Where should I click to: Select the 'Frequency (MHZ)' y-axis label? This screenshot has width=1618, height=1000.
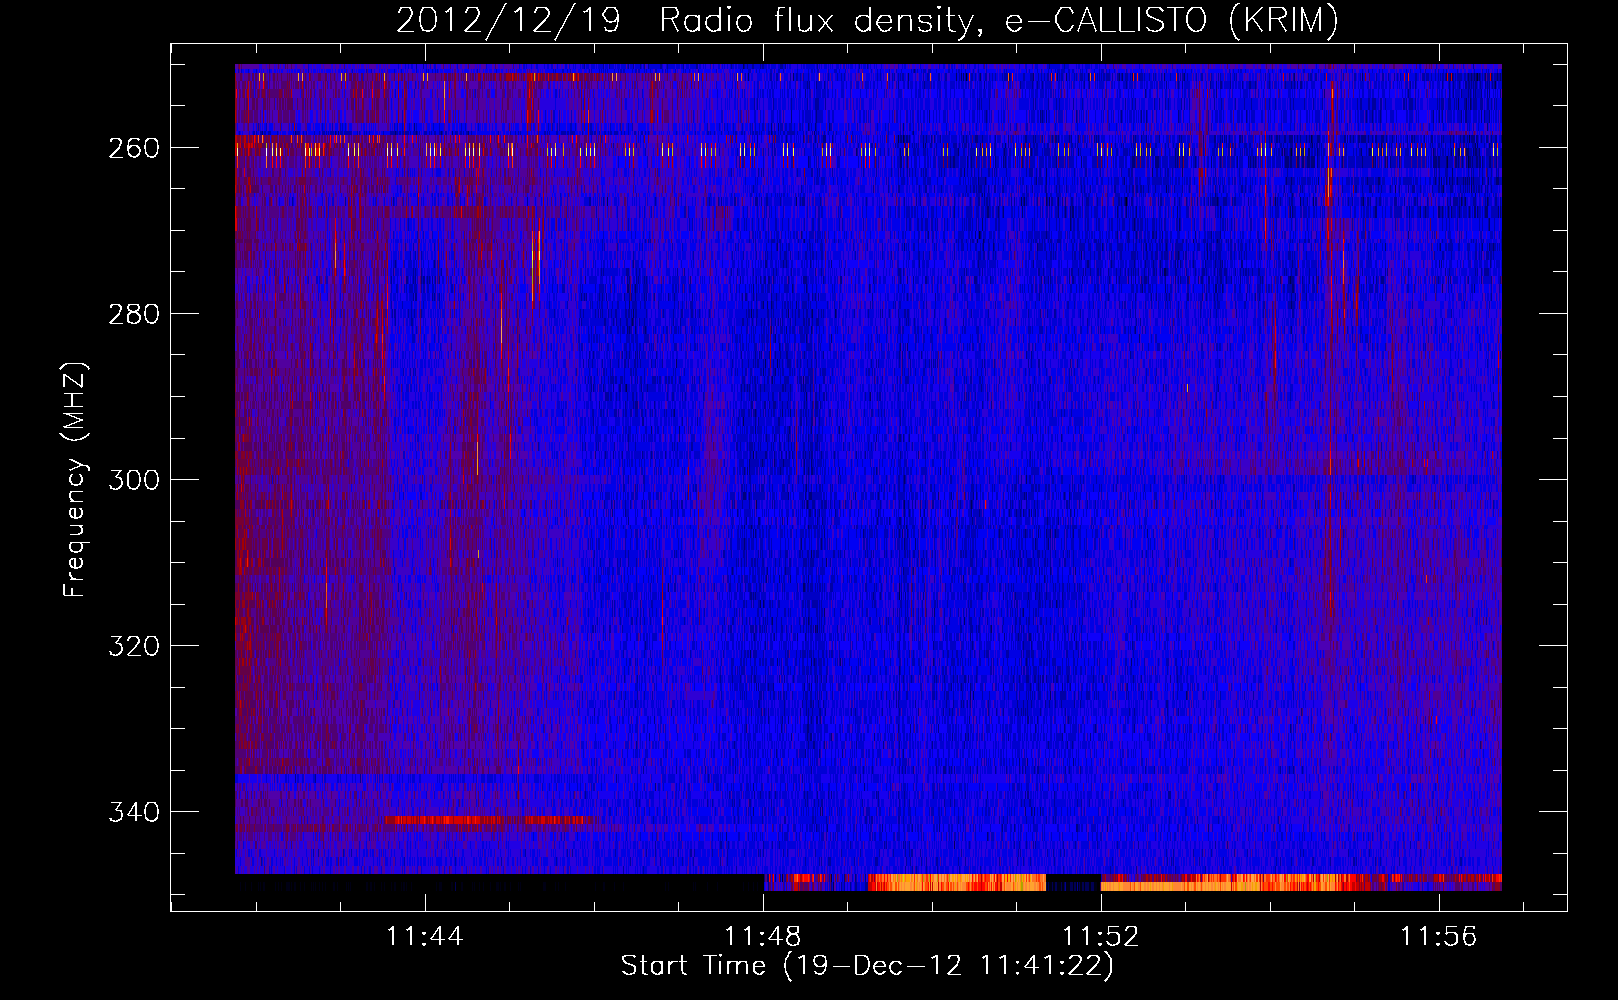click(75, 480)
